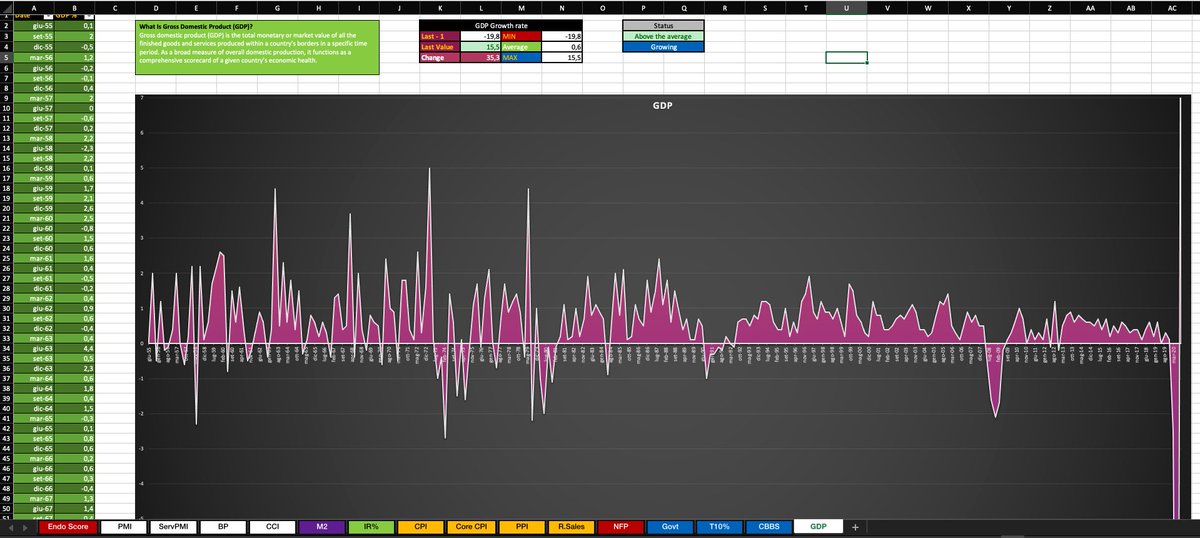Select the active GDP sheet tab
This screenshot has width=1200, height=538.
pos(818,526)
